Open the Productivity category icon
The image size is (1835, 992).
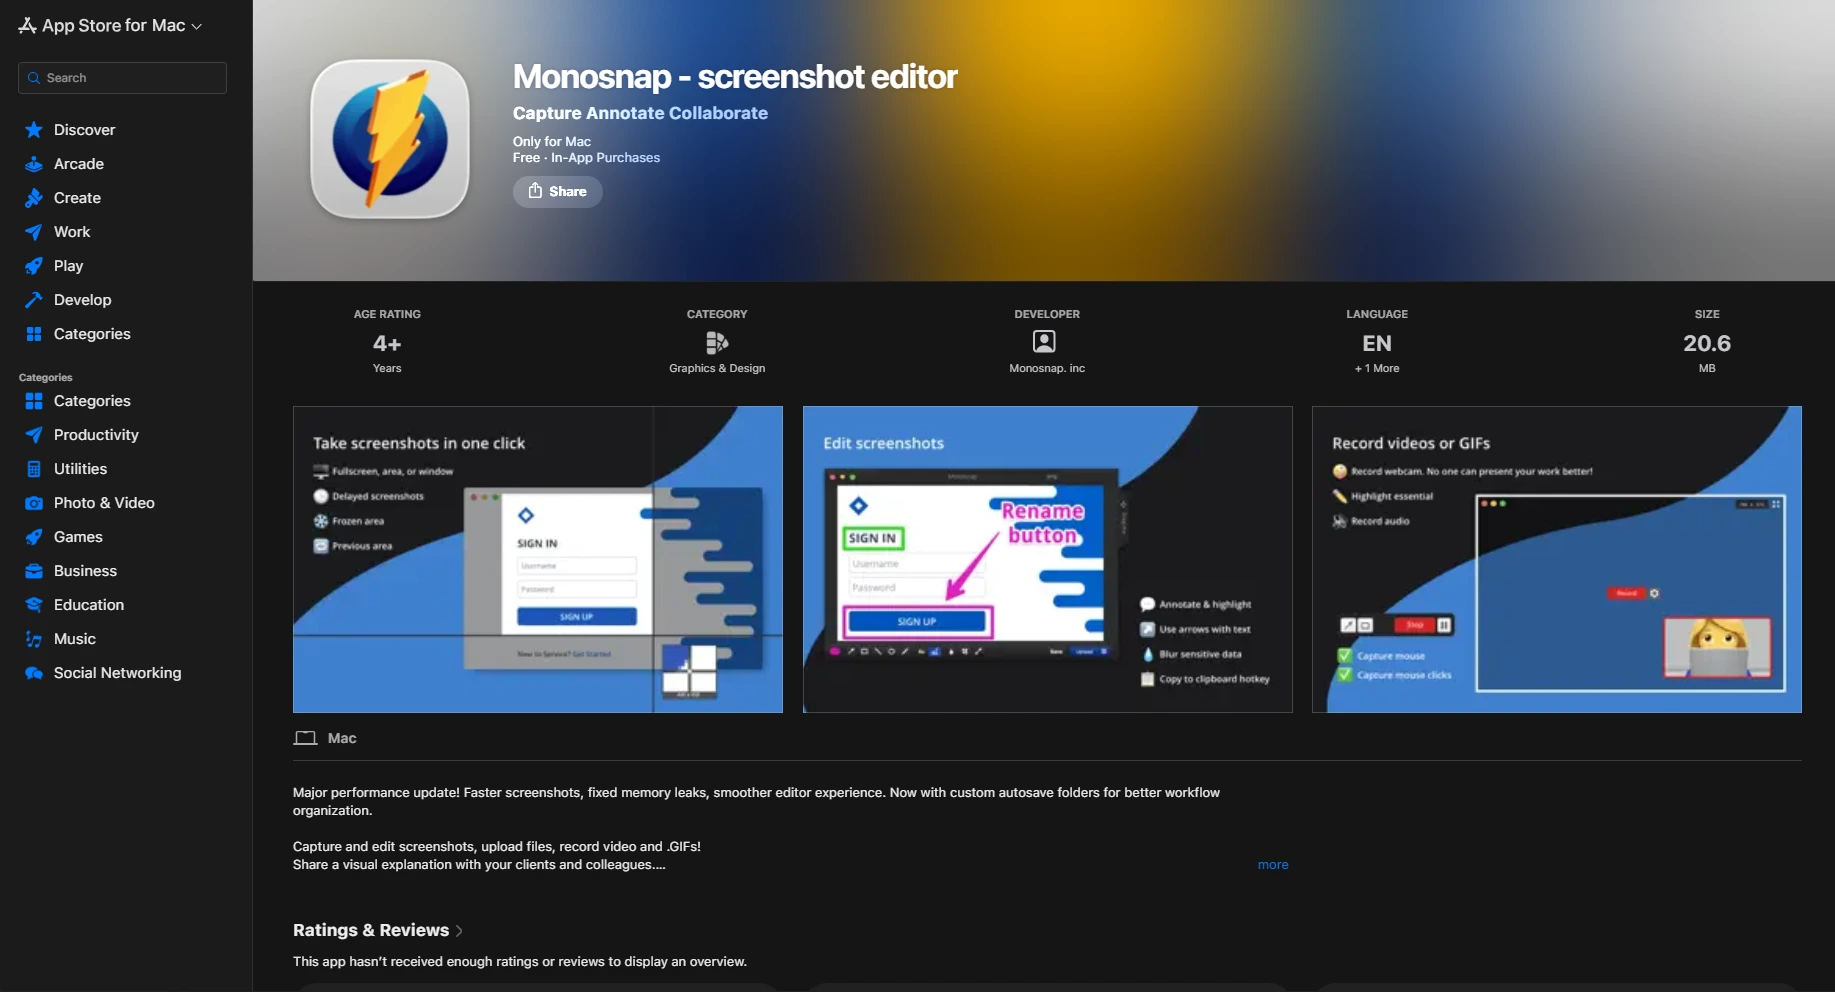[34, 435]
